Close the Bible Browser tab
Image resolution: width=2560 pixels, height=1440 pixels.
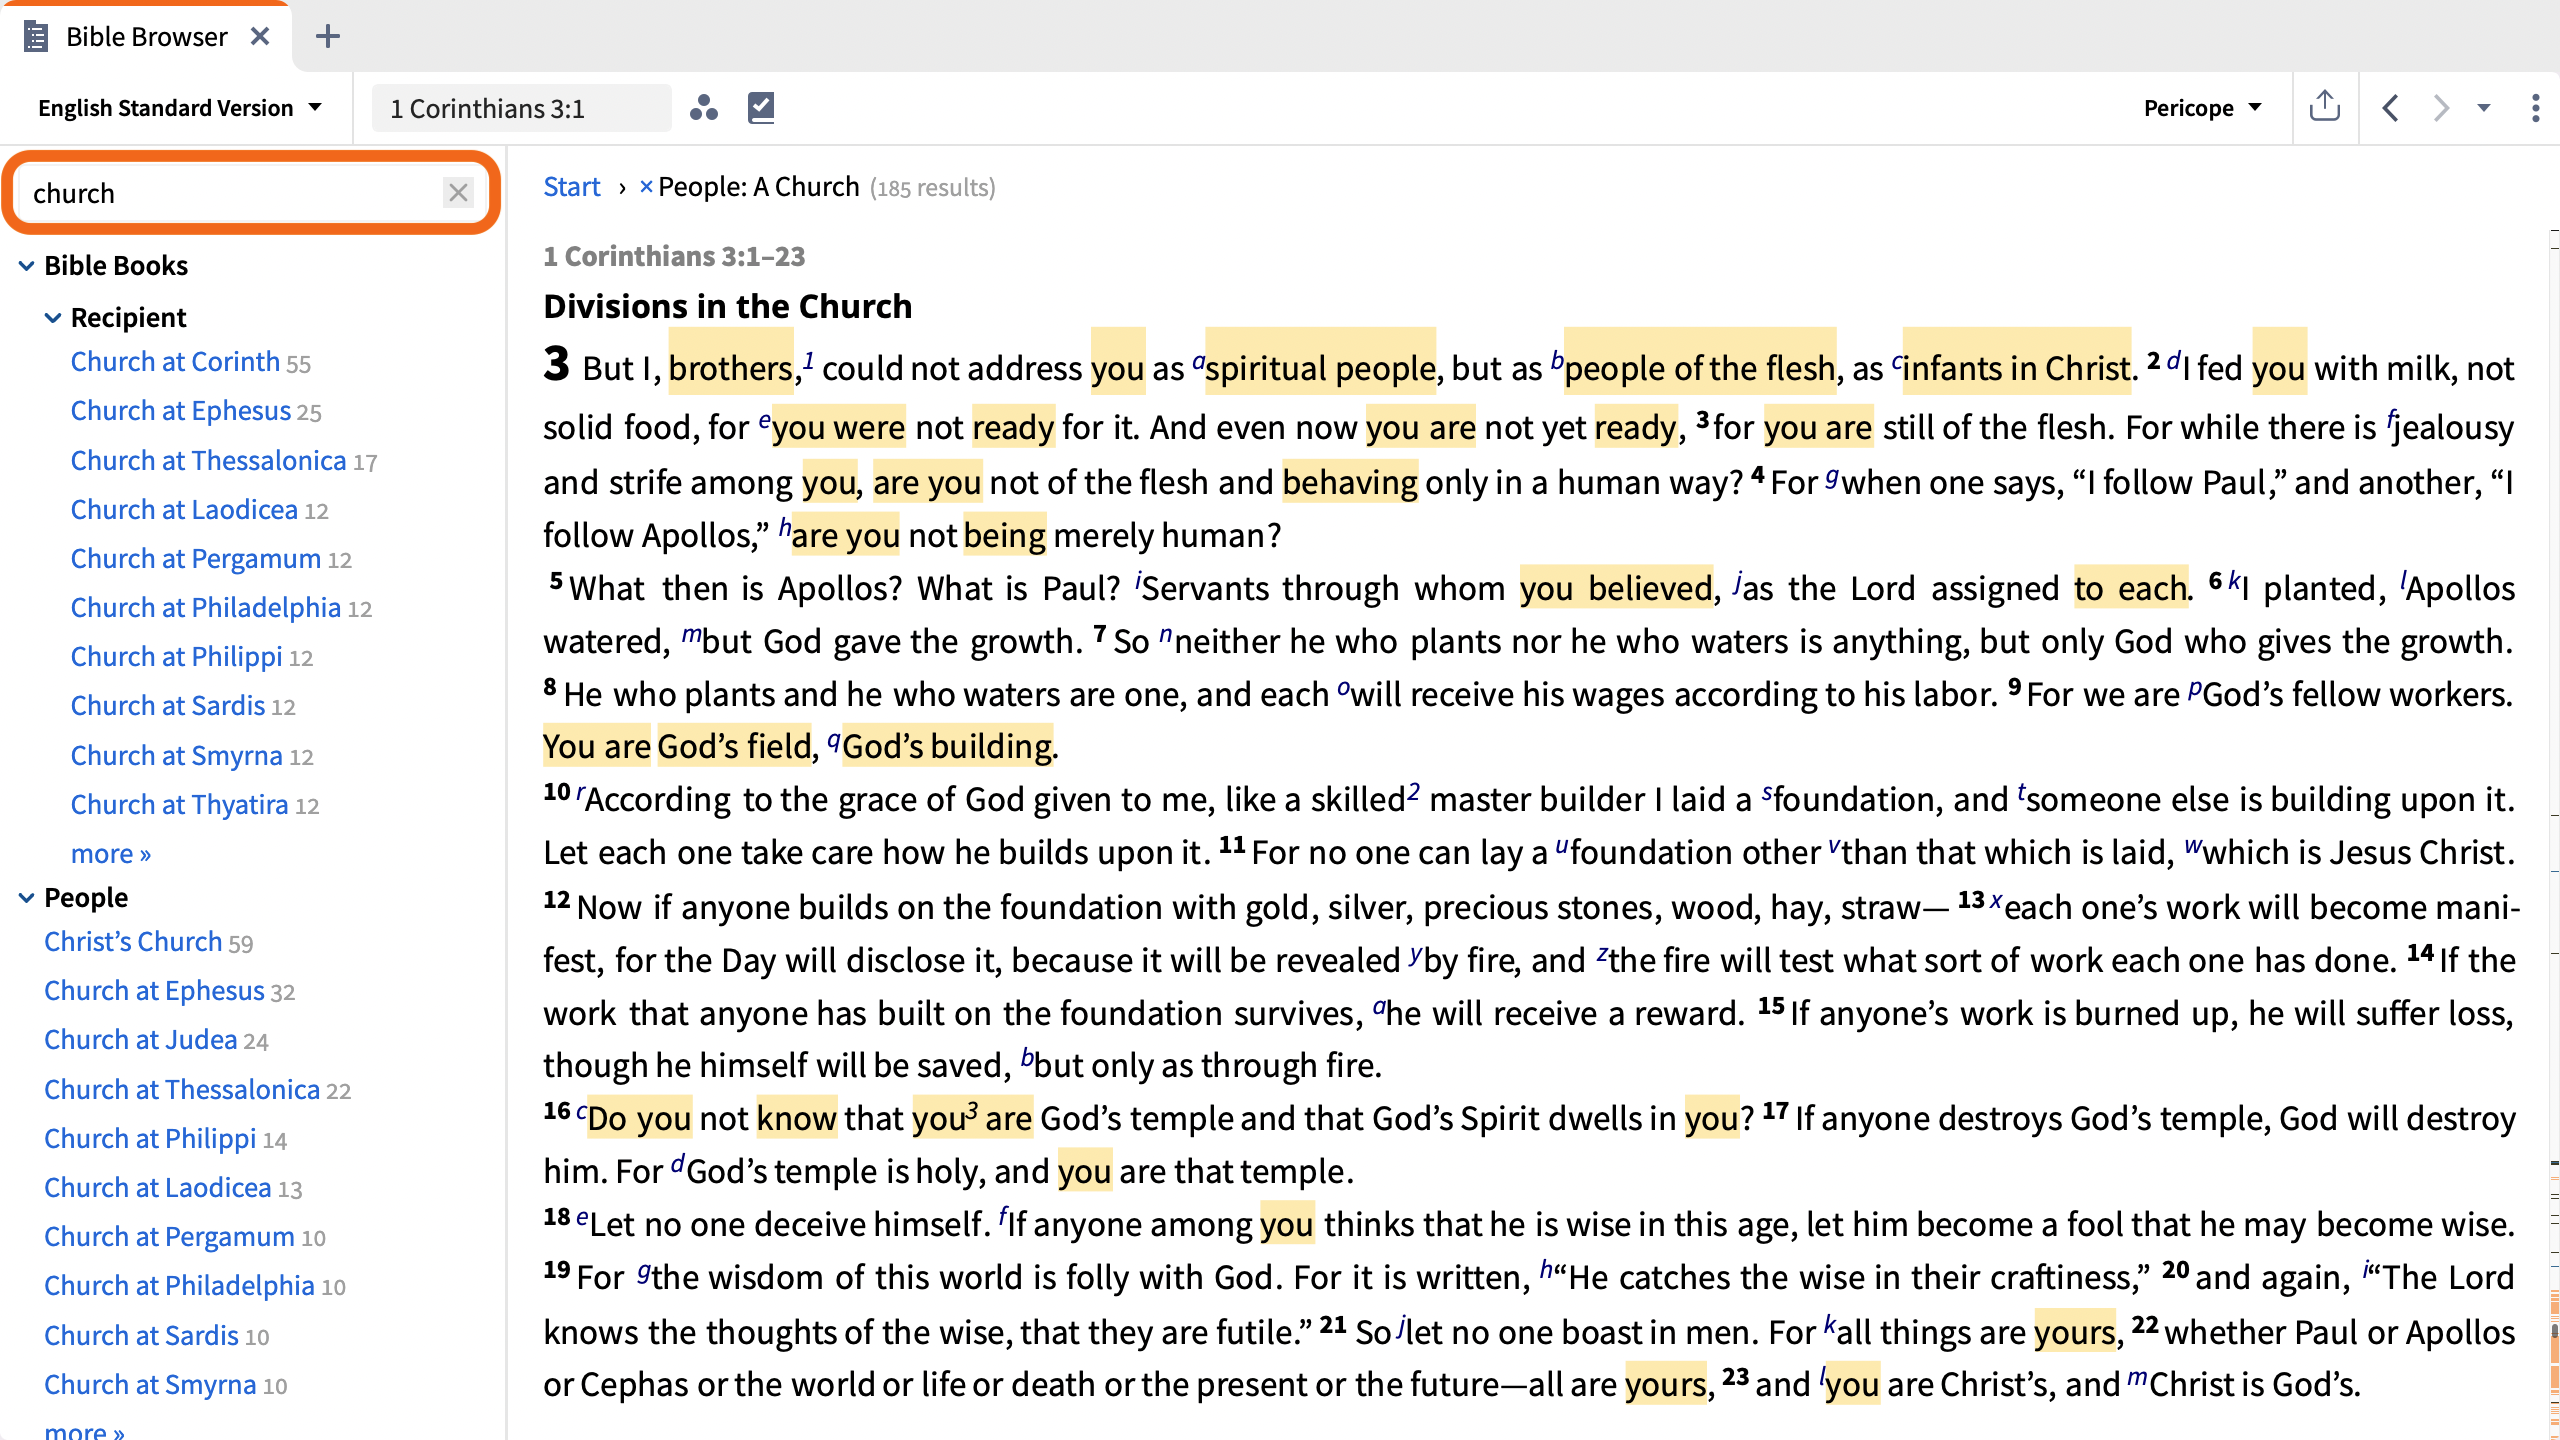260,37
